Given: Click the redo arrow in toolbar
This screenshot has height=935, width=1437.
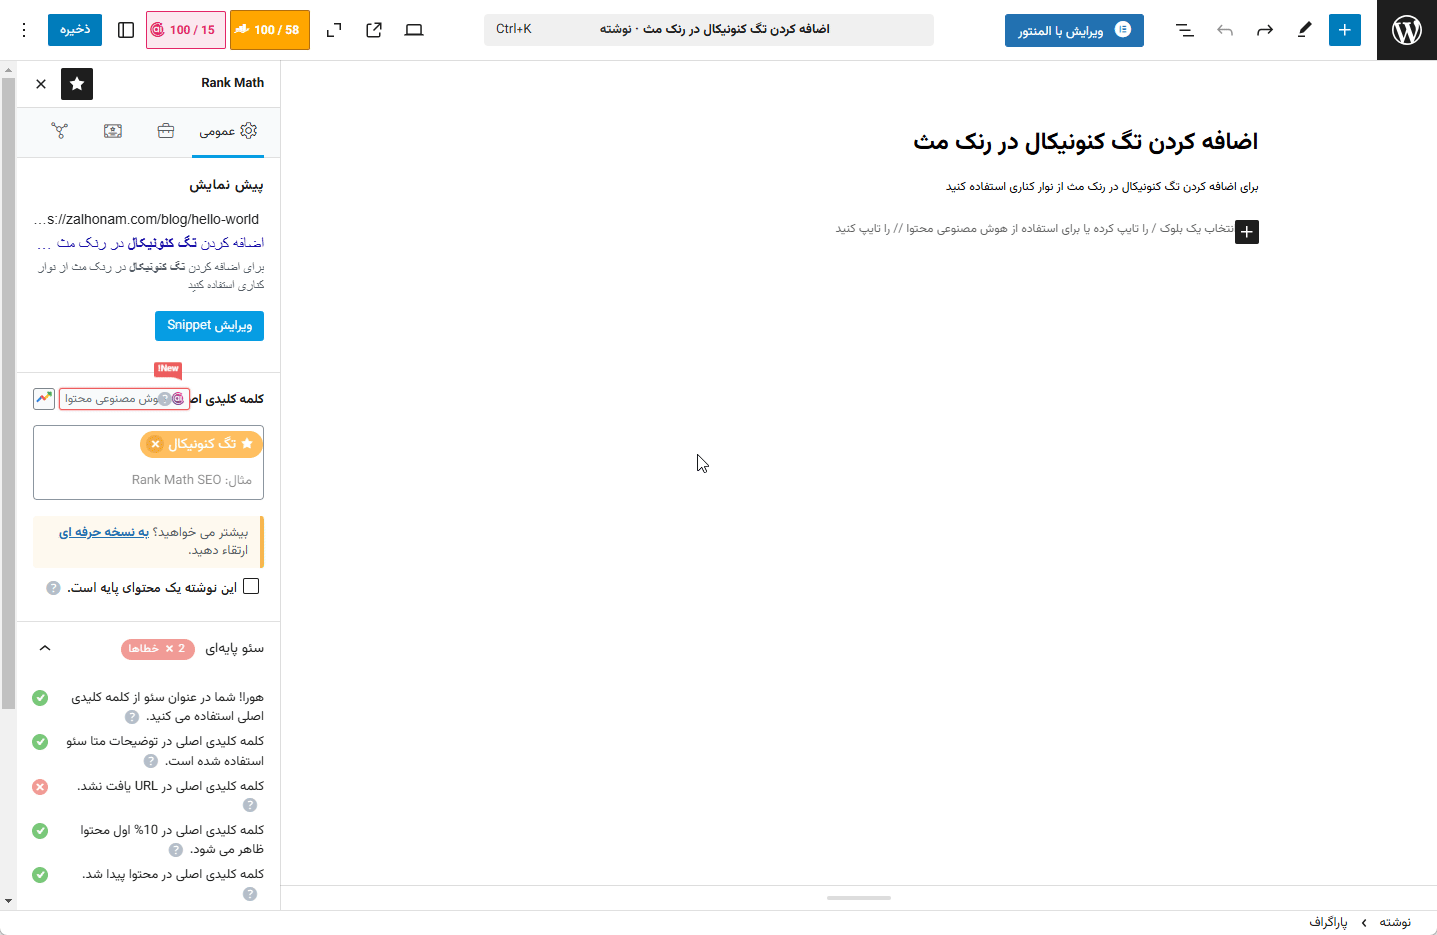Looking at the screenshot, I should coord(1264,30).
